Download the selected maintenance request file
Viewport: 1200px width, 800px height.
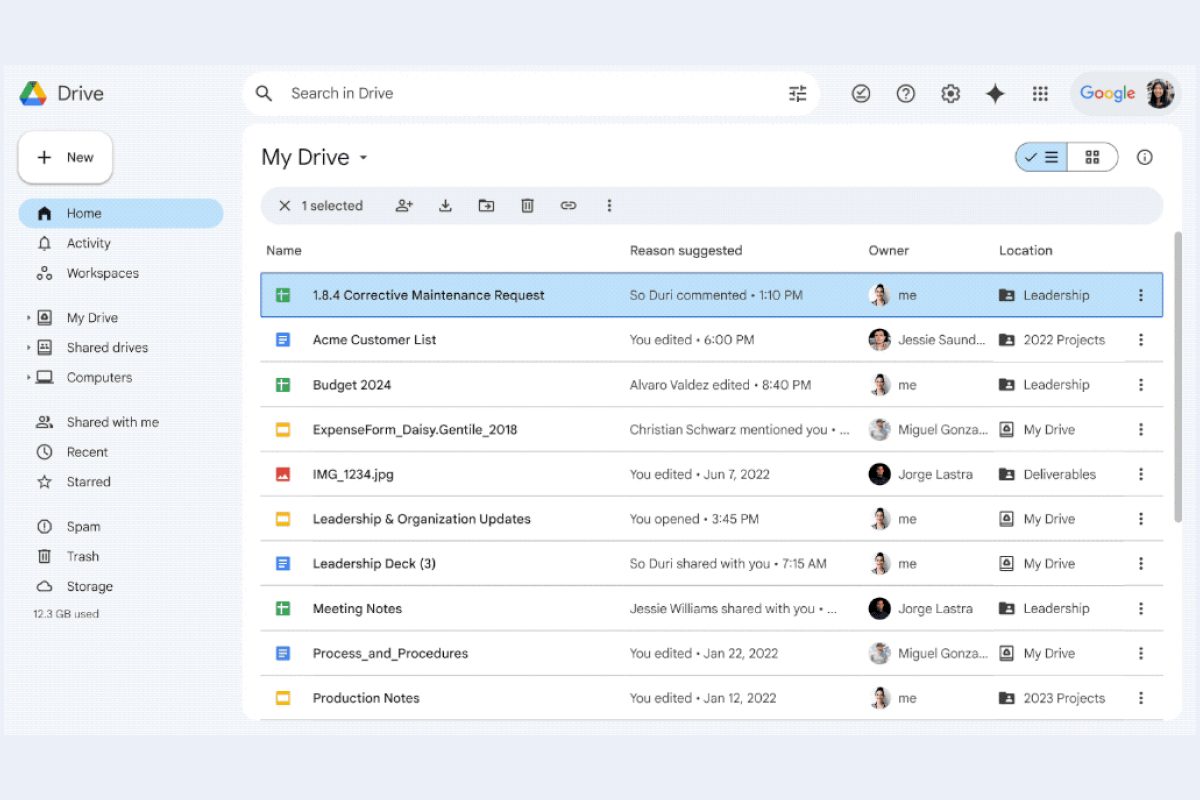[445, 205]
